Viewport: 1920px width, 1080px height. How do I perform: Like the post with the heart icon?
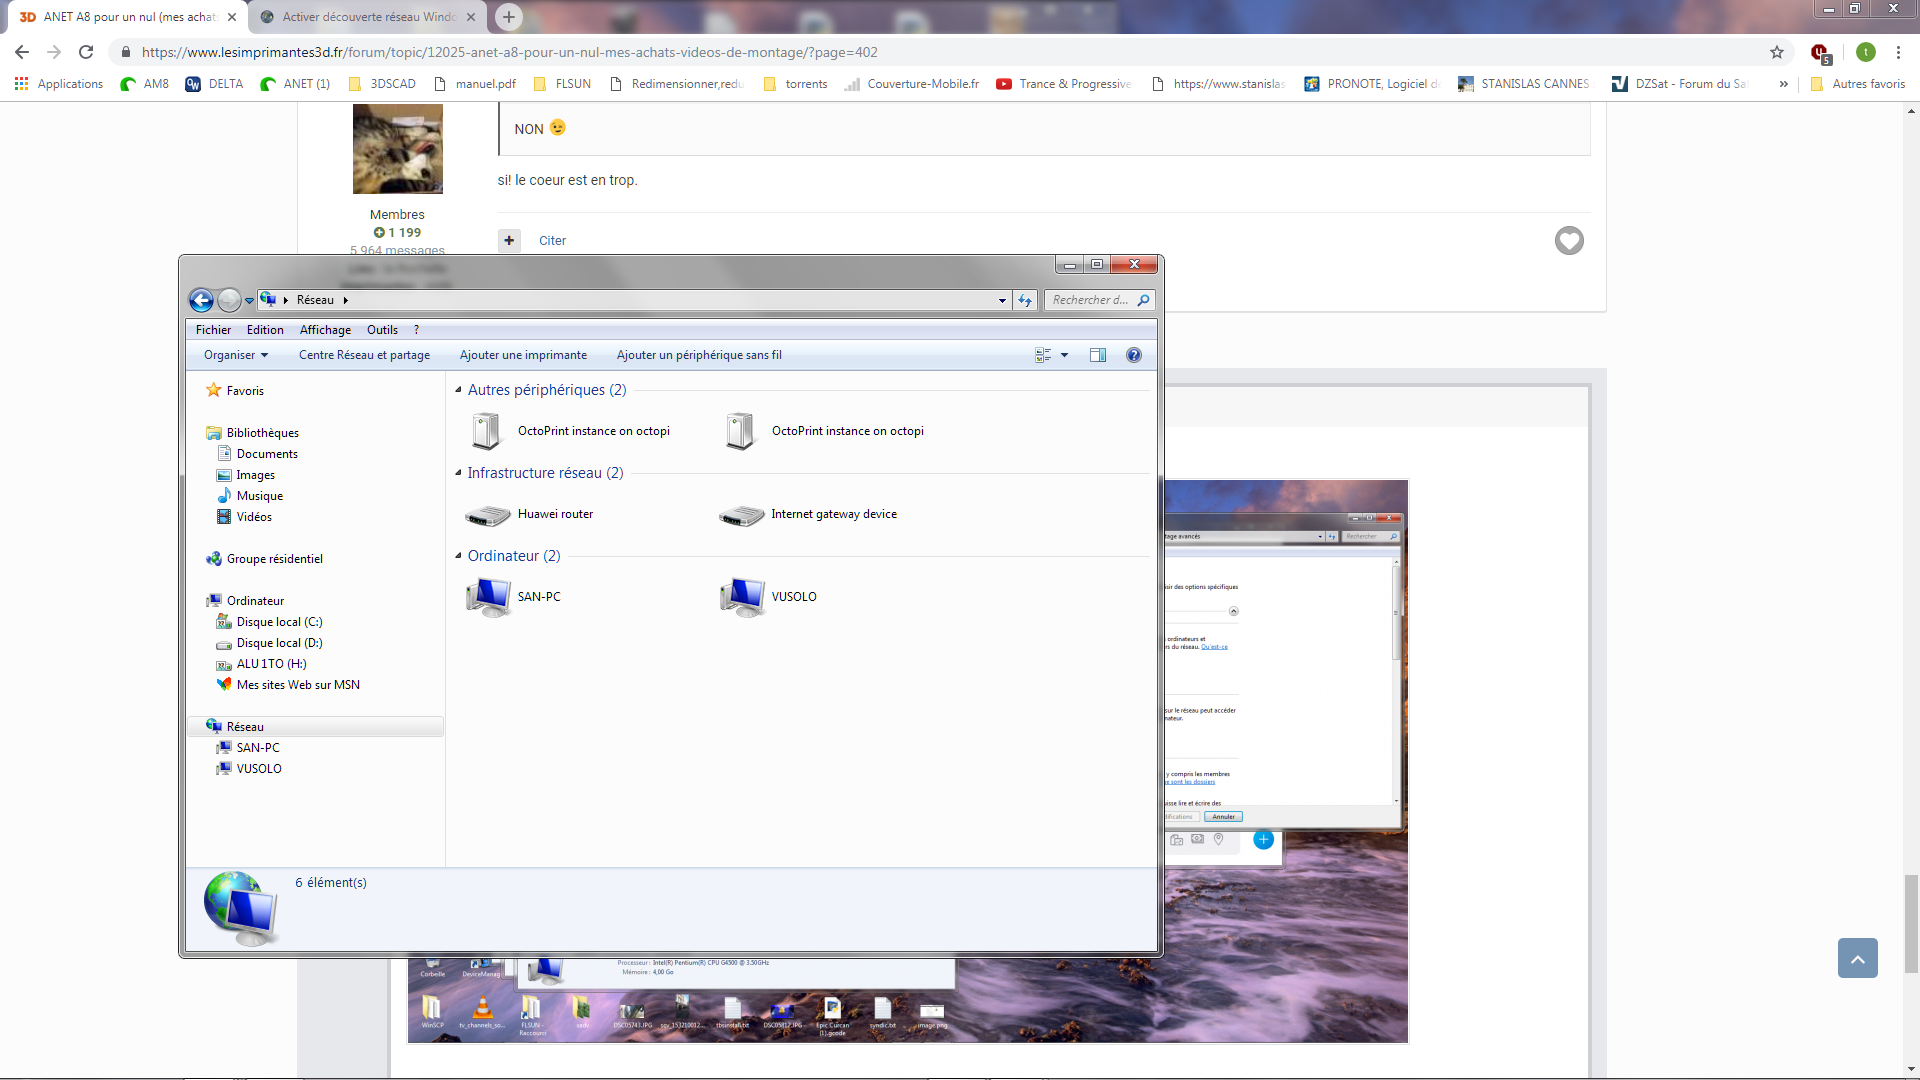click(x=1569, y=240)
